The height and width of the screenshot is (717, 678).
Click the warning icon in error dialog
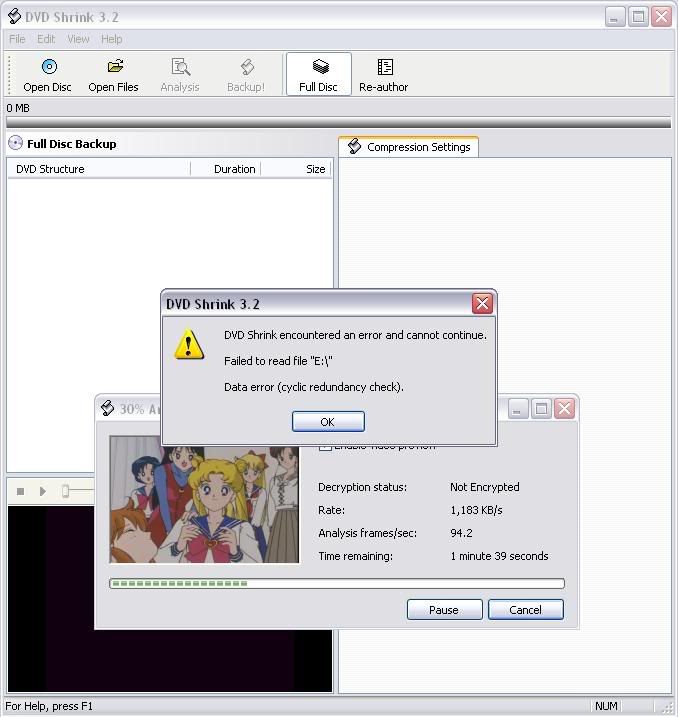point(189,344)
